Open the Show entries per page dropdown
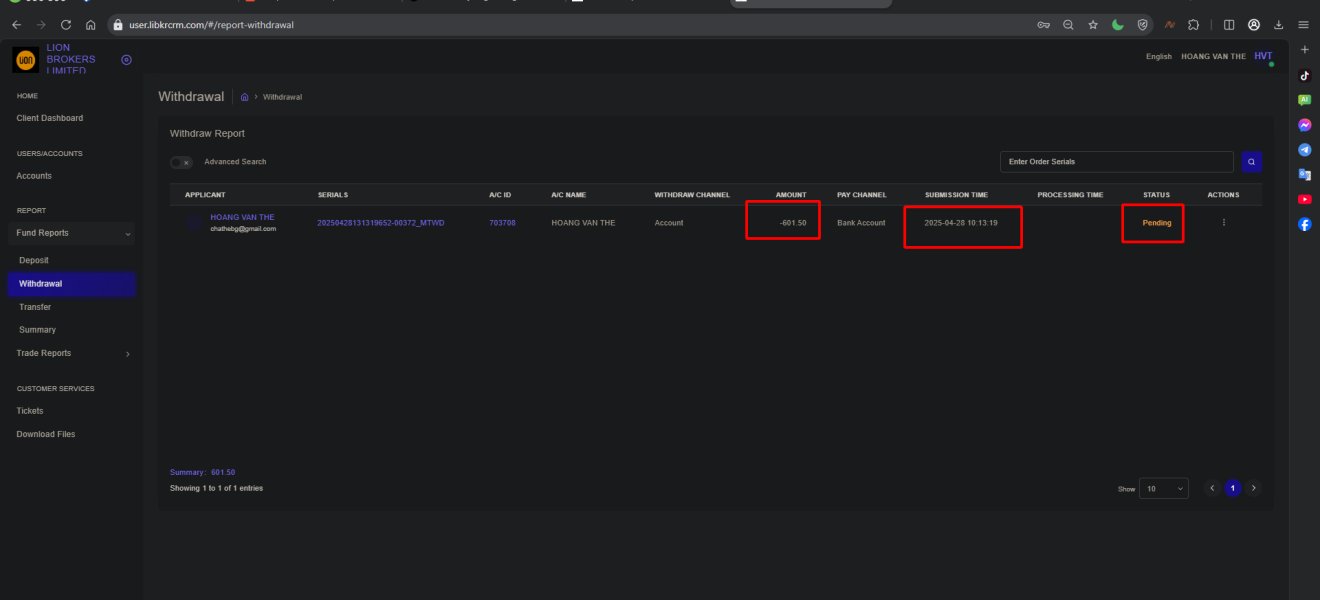1320x600 pixels. tap(1165, 489)
